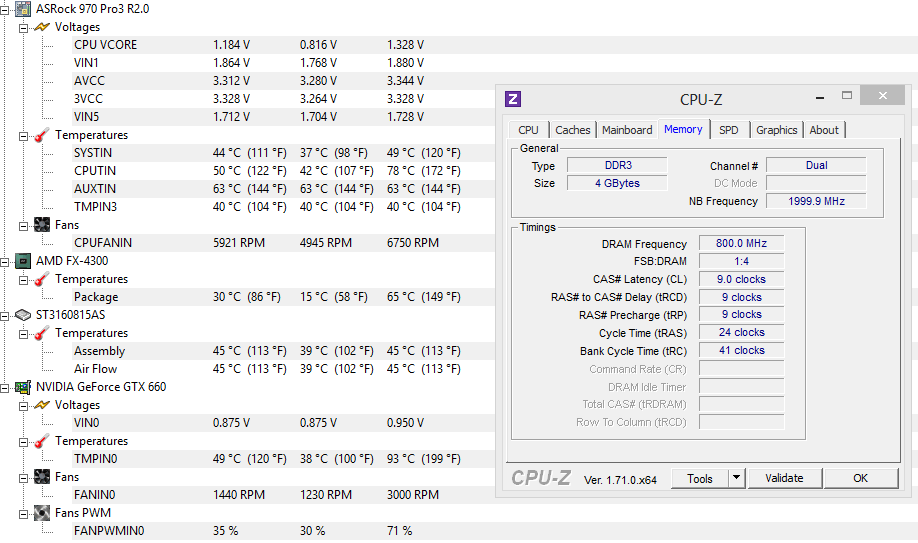Collapse Temperatures under ASRock 970 Pro3
The image size is (918, 543).
coord(23,136)
